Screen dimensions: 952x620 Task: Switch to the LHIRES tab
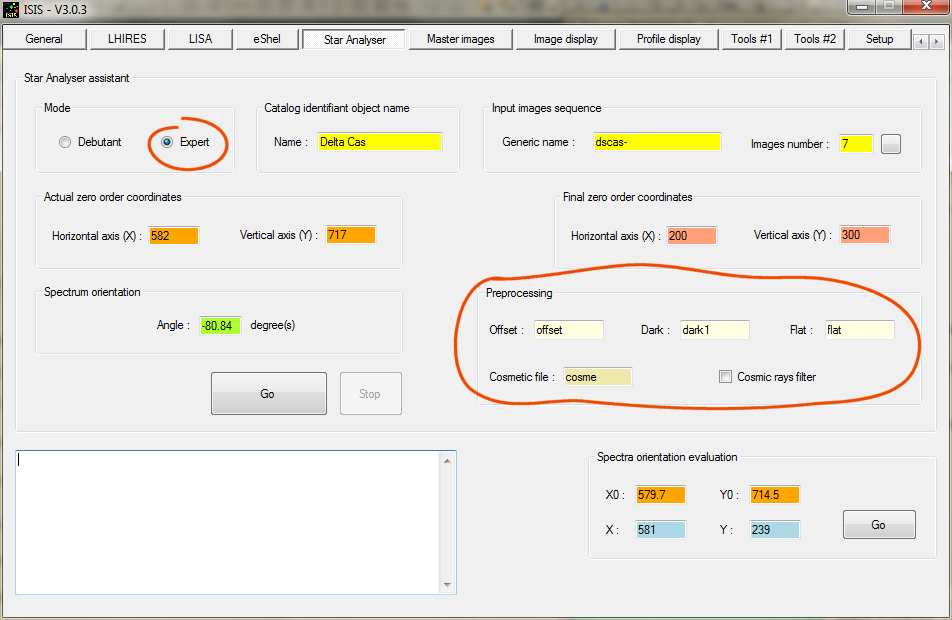tap(119, 39)
